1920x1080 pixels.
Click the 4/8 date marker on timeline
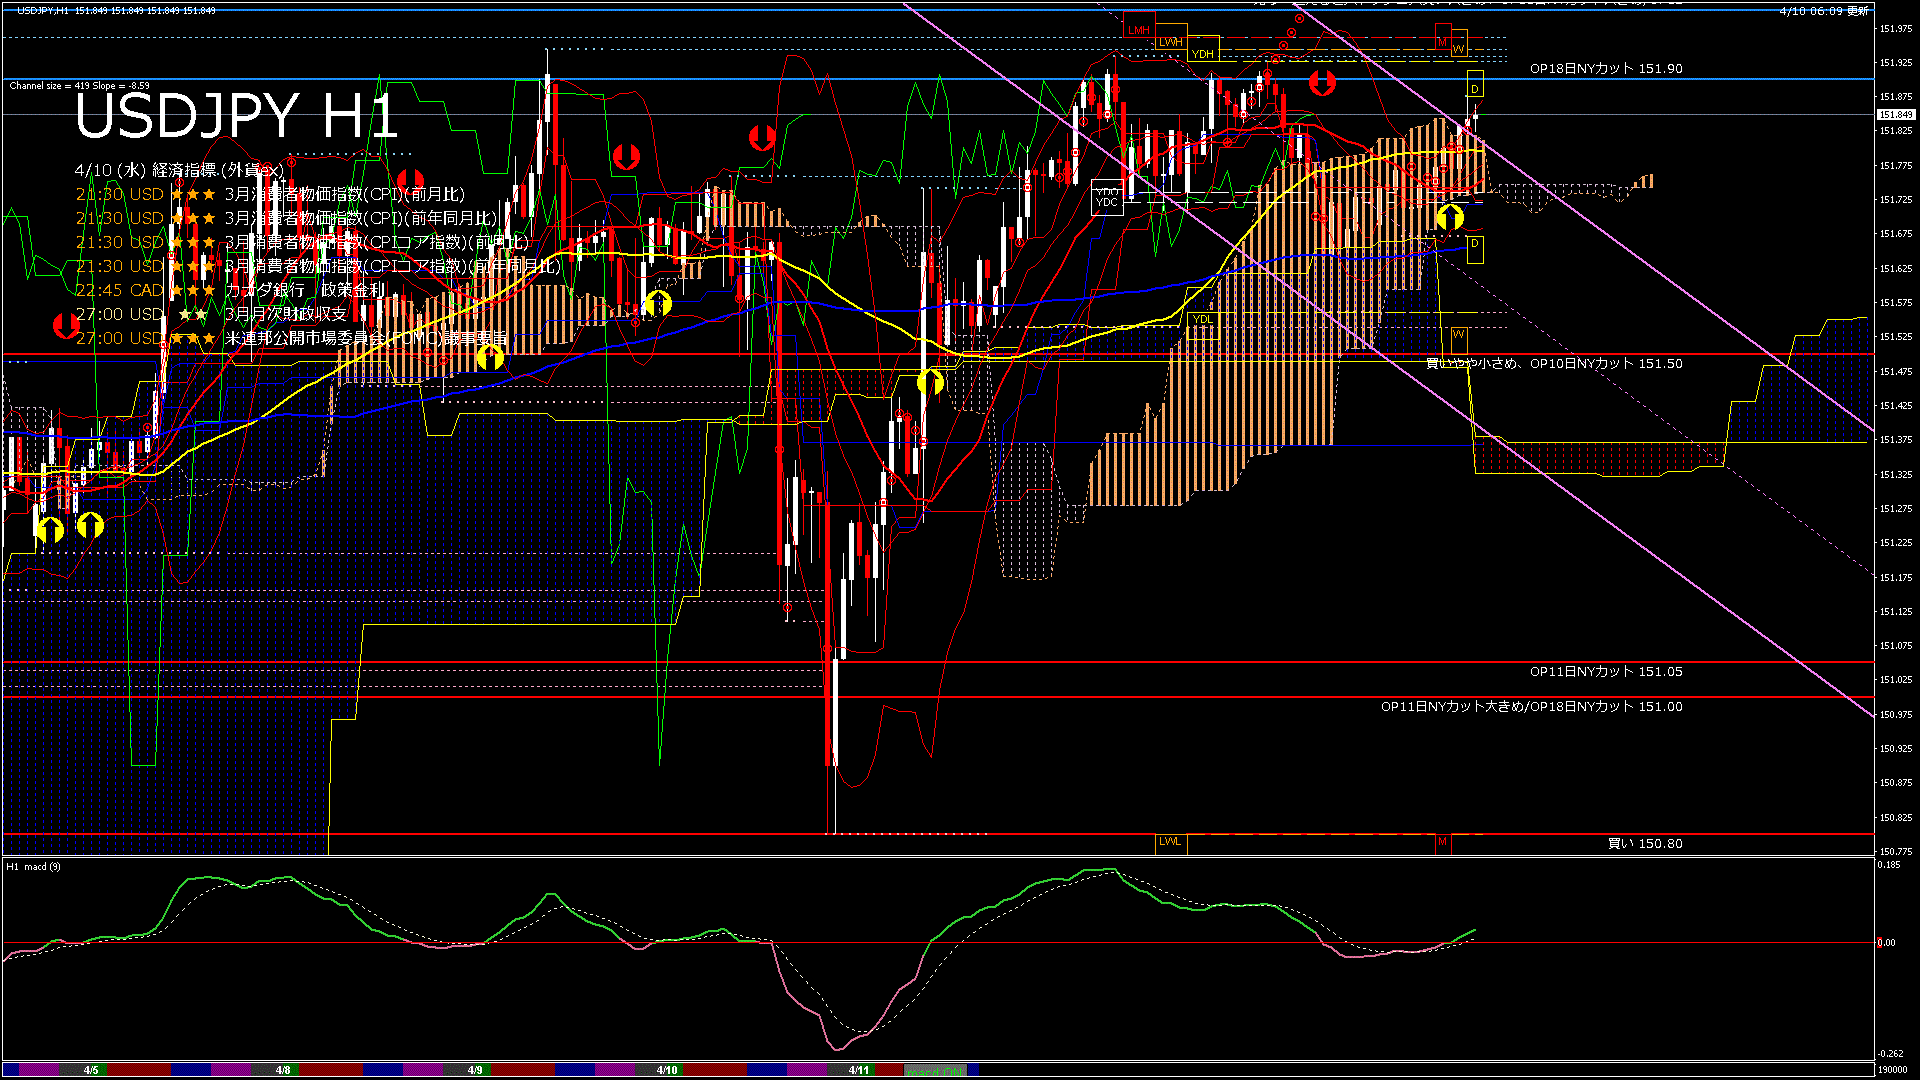283,1070
